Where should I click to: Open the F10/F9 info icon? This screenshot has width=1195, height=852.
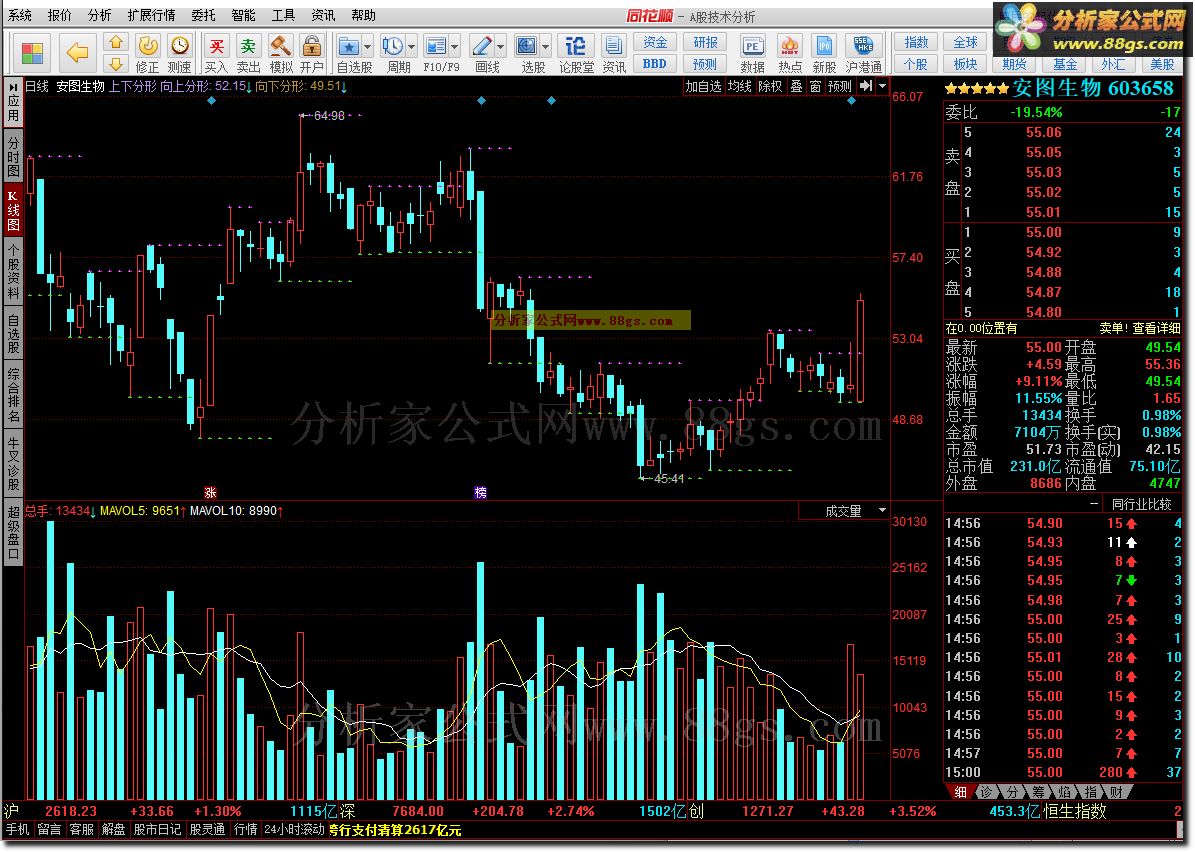(436, 46)
